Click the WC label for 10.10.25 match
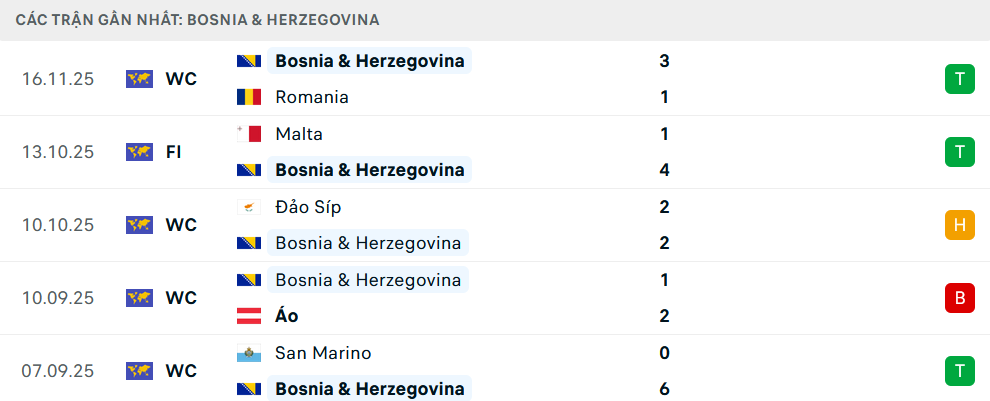The width and height of the screenshot is (990, 401). [x=181, y=225]
